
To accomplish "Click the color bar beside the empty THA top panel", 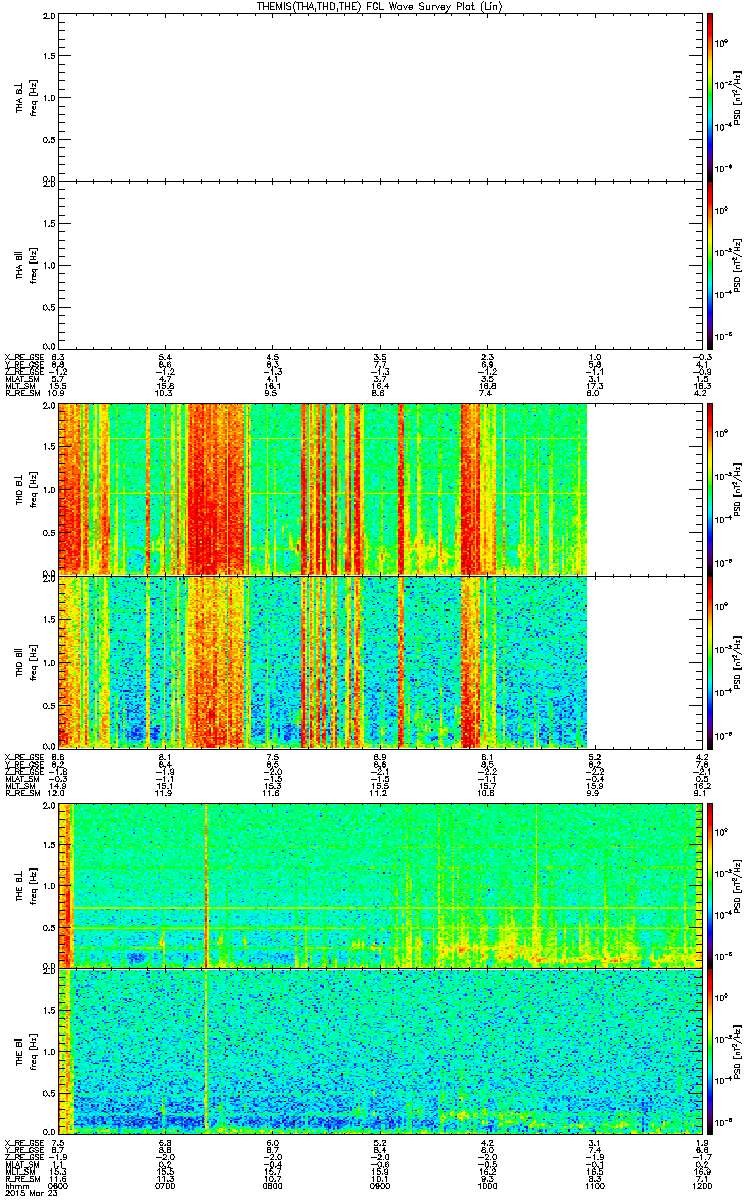I will click(x=710, y=96).
